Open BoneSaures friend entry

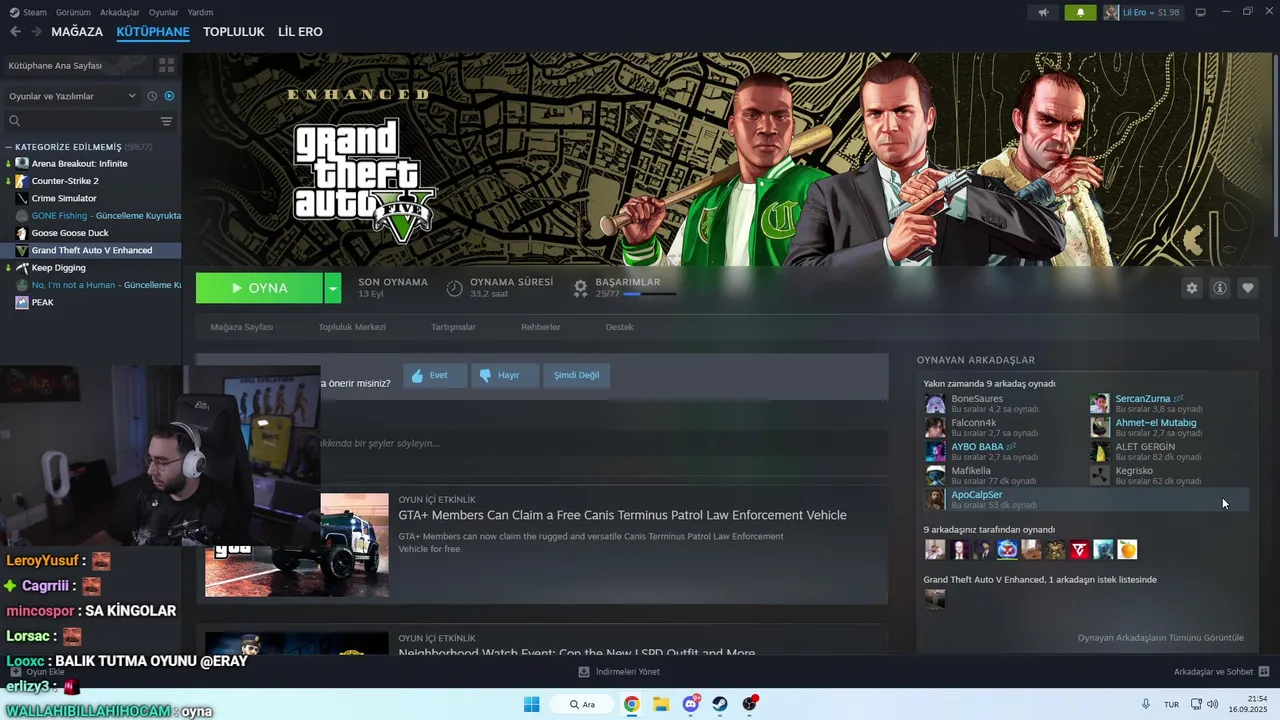[x=1003, y=403]
